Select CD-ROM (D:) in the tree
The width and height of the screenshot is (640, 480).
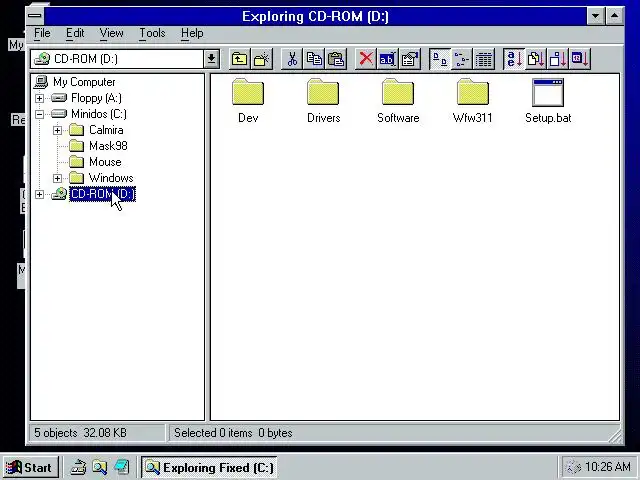pyautogui.click(x=102, y=194)
